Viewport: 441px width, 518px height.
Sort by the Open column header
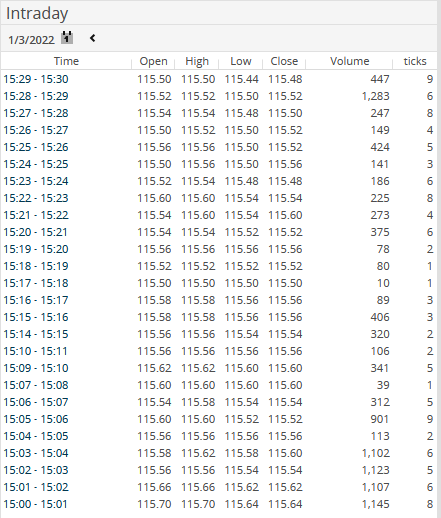(153, 61)
